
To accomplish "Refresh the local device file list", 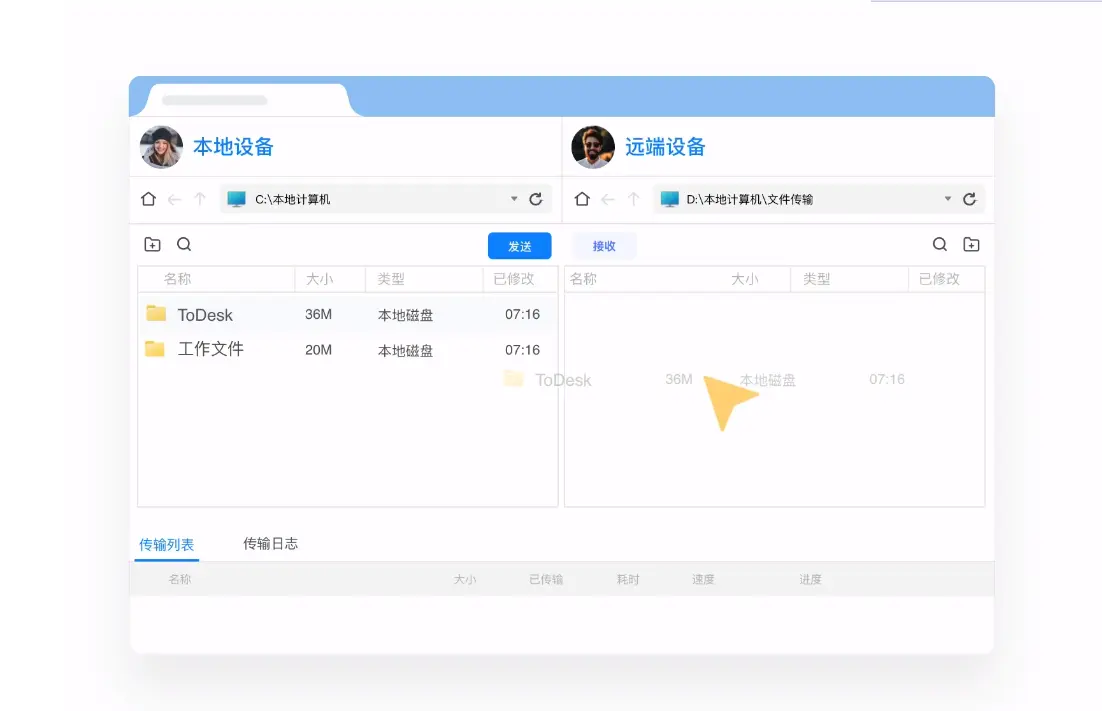I will pyautogui.click(x=536, y=199).
